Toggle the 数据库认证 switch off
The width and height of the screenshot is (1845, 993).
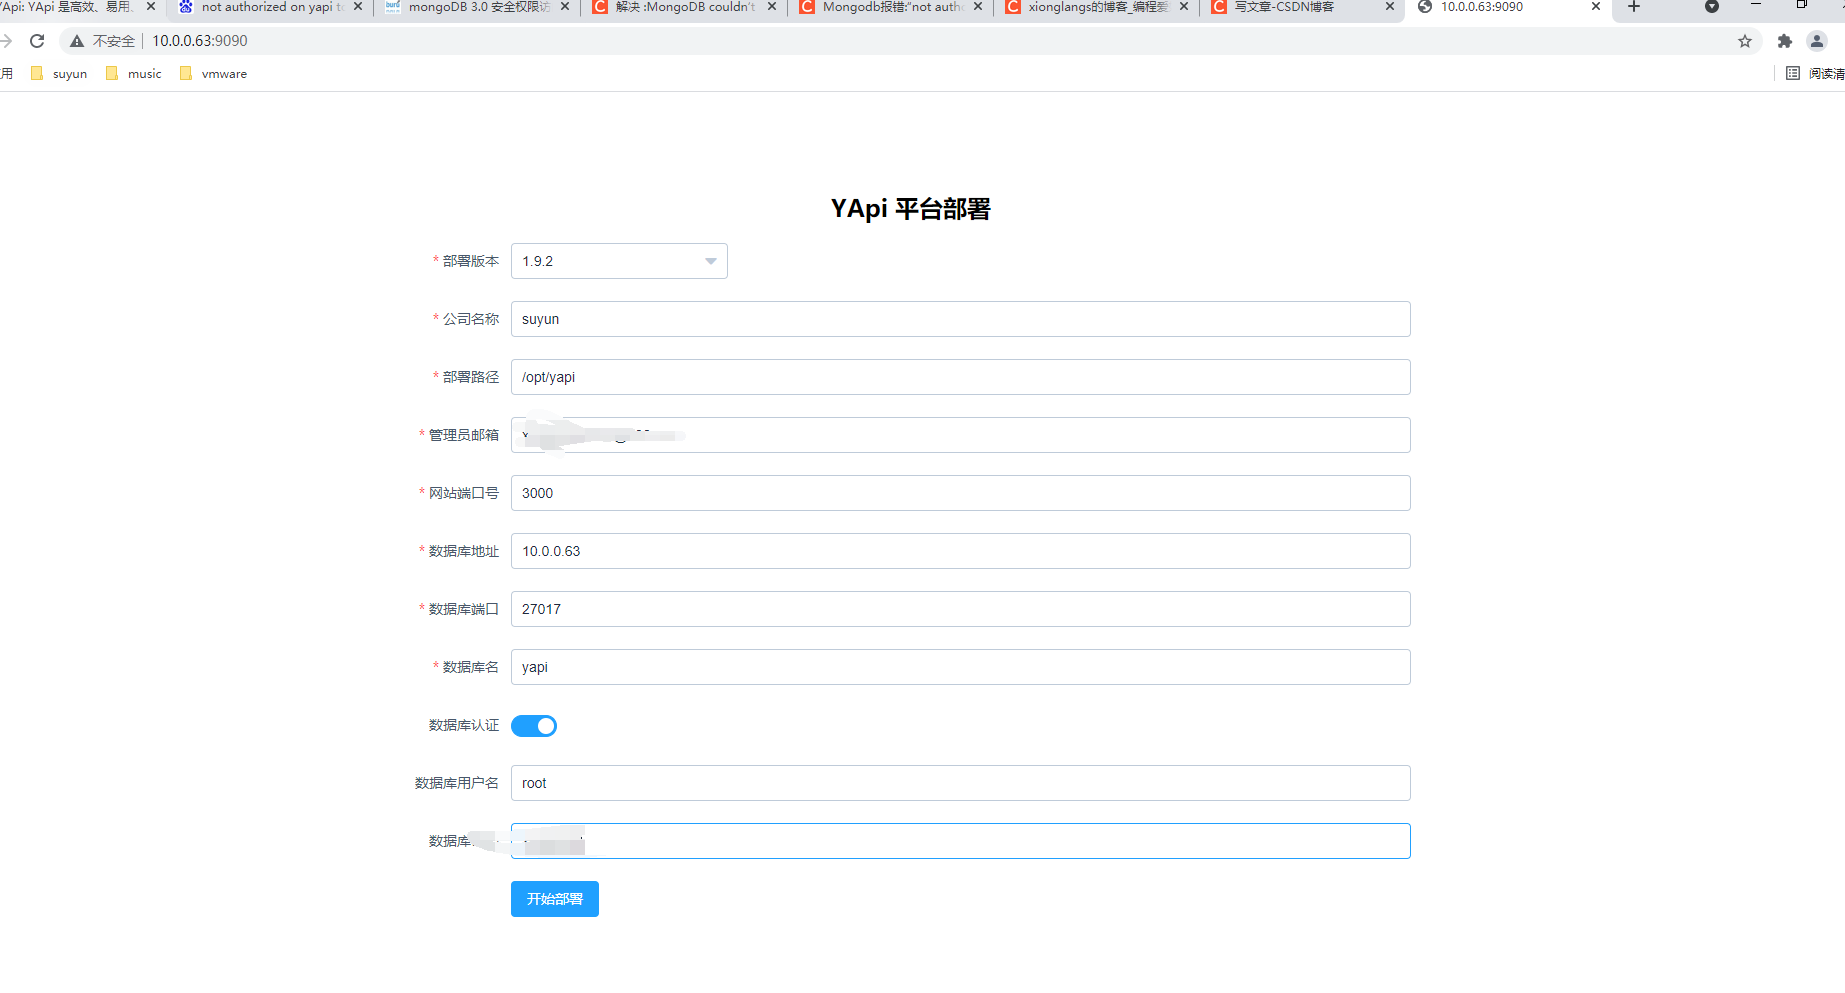click(534, 726)
